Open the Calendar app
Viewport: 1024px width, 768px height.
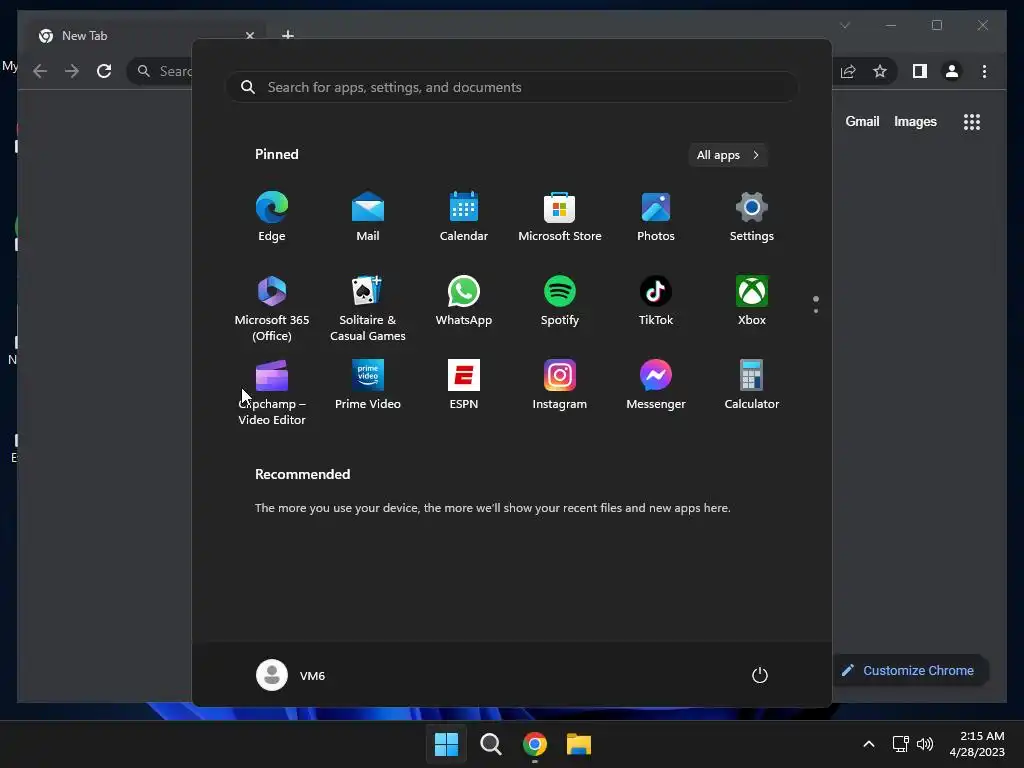[x=464, y=217]
